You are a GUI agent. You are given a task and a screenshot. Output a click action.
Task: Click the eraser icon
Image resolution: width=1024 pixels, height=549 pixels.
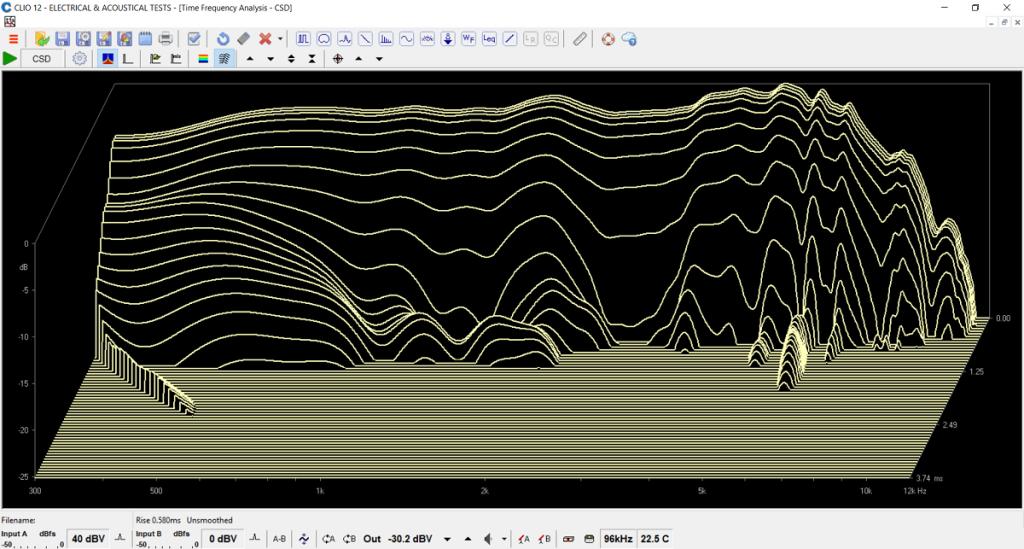pyautogui.click(x=244, y=39)
